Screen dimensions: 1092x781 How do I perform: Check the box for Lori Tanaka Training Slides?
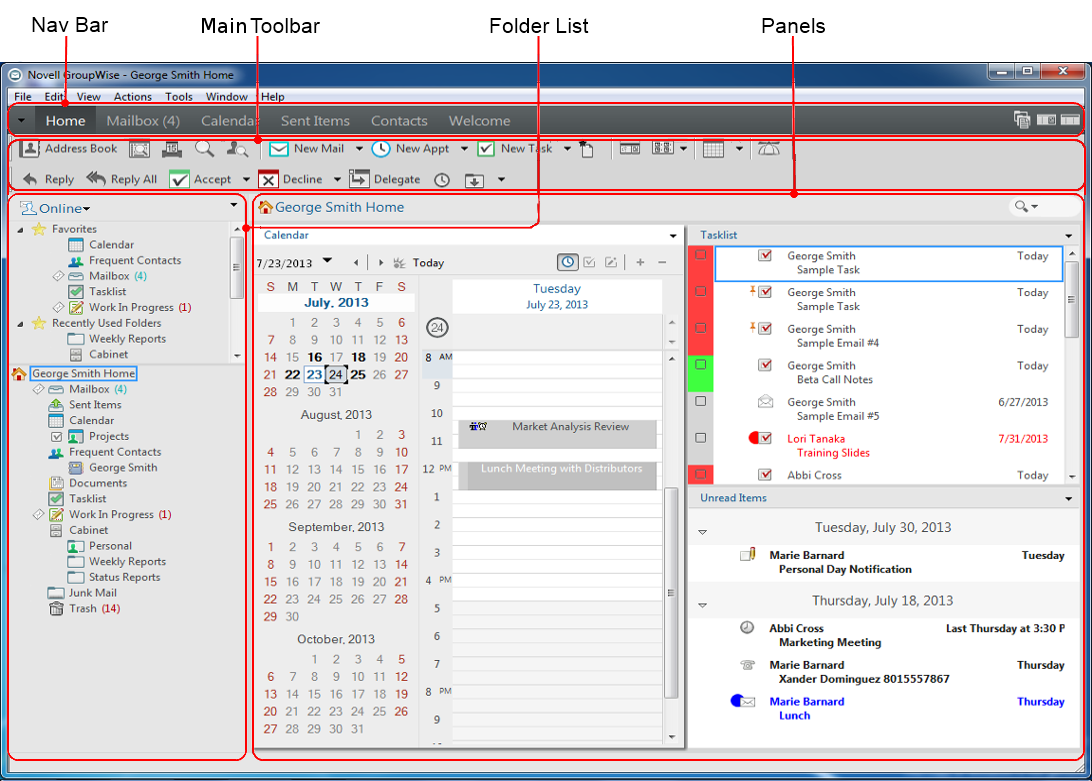pyautogui.click(x=701, y=438)
